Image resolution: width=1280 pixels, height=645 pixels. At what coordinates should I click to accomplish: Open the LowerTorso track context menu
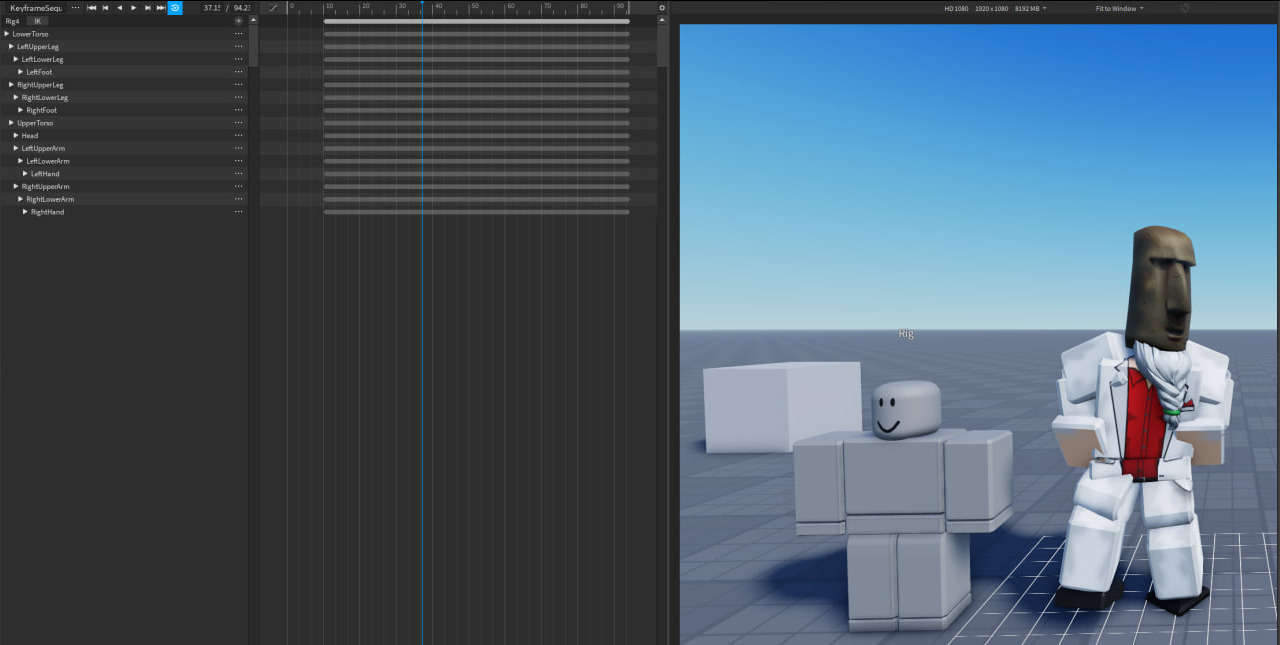coord(238,33)
